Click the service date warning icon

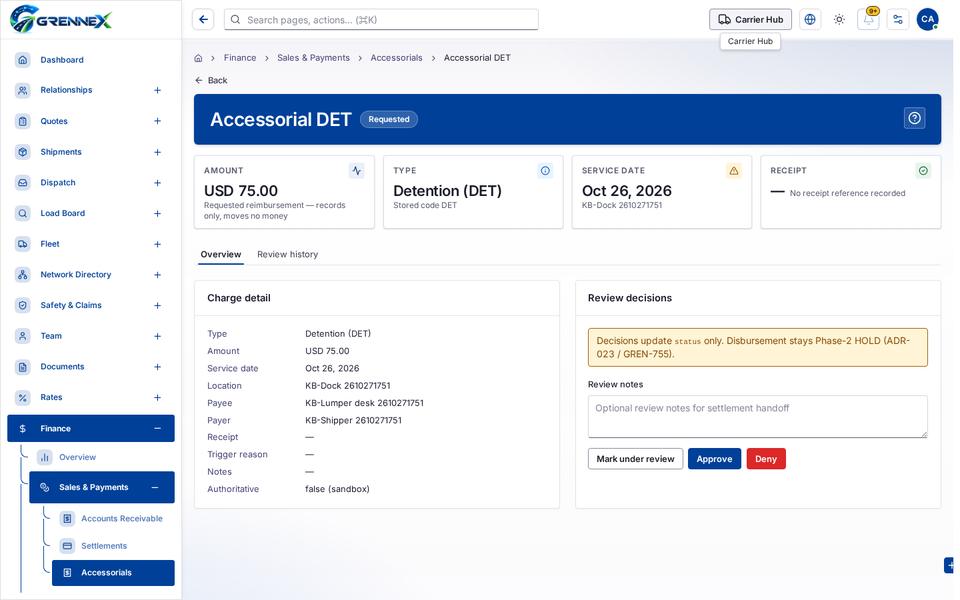(x=733, y=171)
